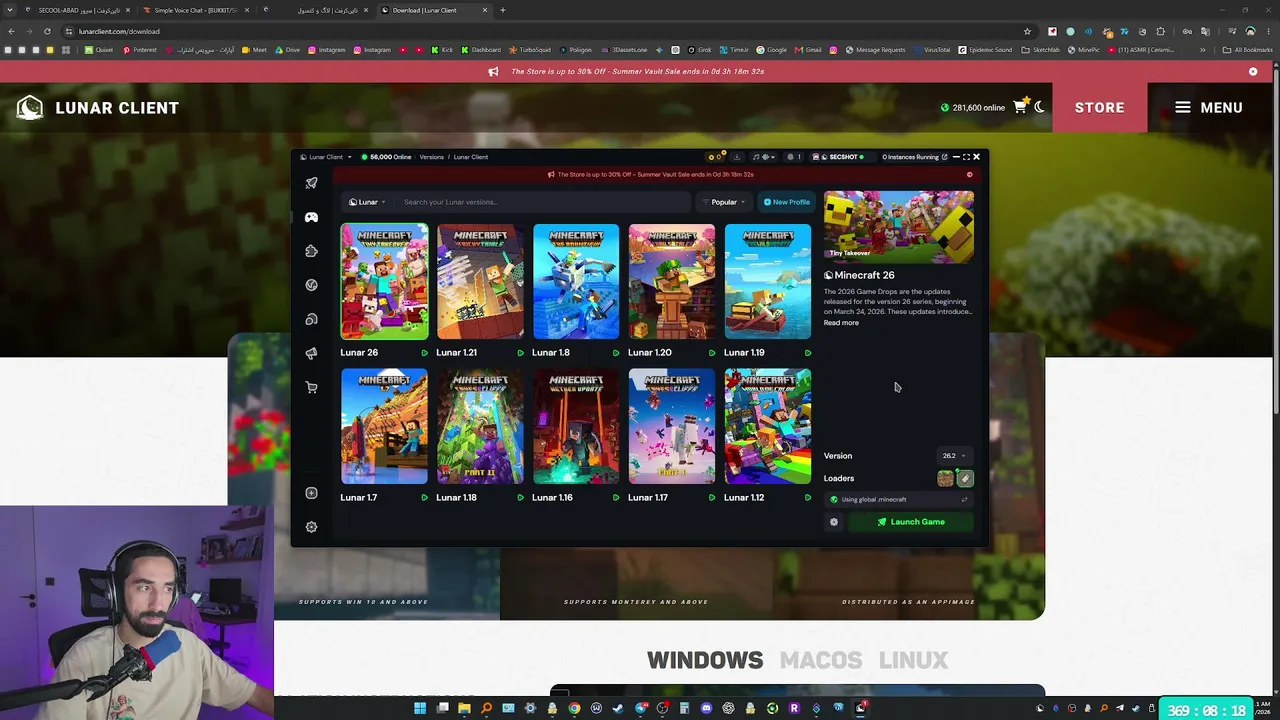The image size is (1280, 720).
Task: Open the Popular sort dropdown
Action: (x=724, y=202)
